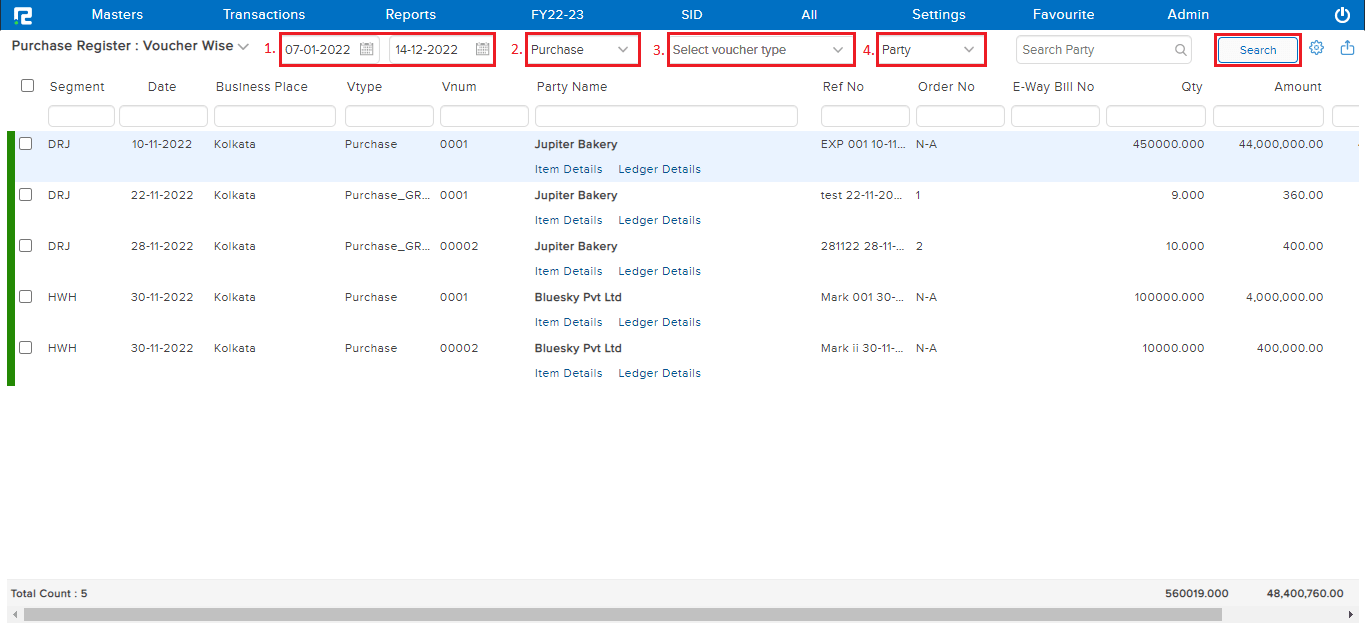
Task: Click the power logout icon
Action: click(1342, 15)
